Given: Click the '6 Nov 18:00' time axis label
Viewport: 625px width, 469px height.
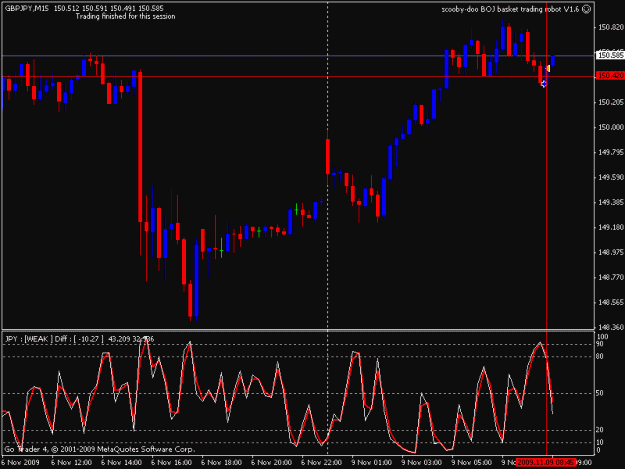Looking at the screenshot, I should coord(221,463).
